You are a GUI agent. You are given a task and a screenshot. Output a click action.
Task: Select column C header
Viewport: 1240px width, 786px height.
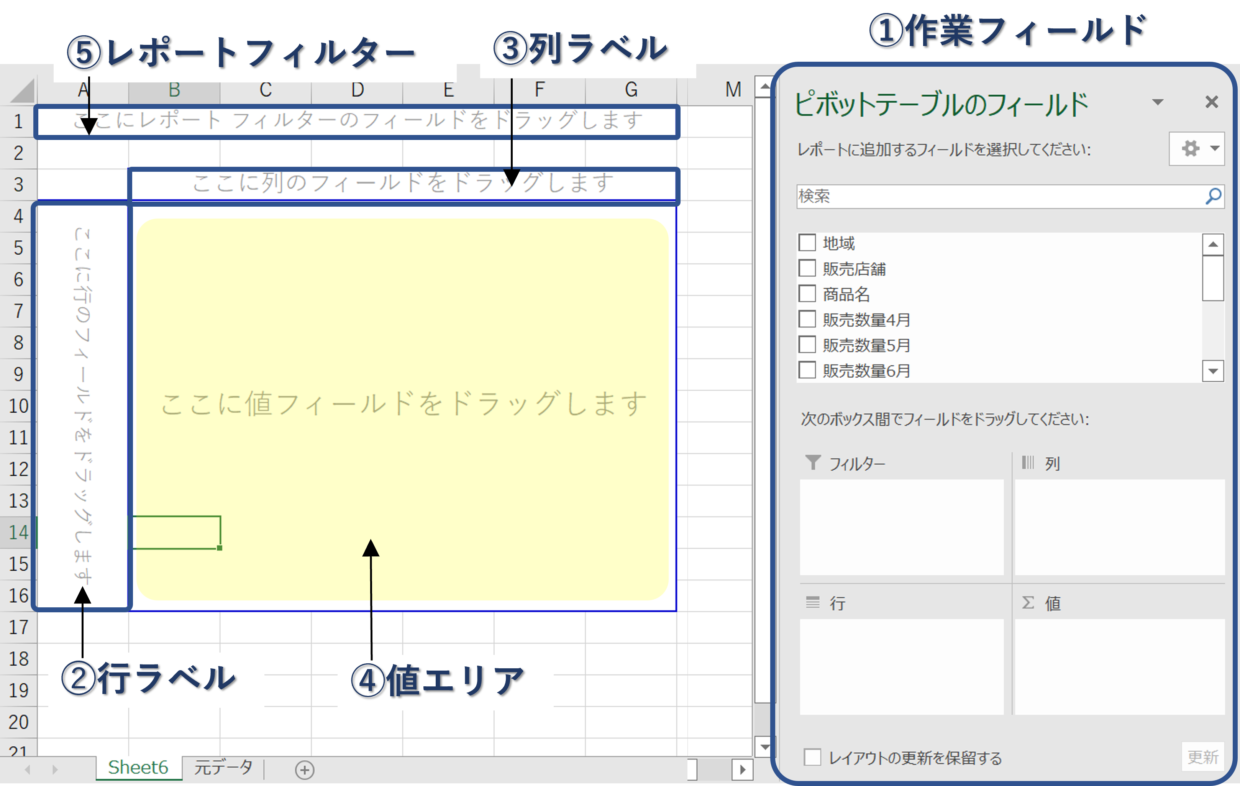pyautogui.click(x=265, y=90)
